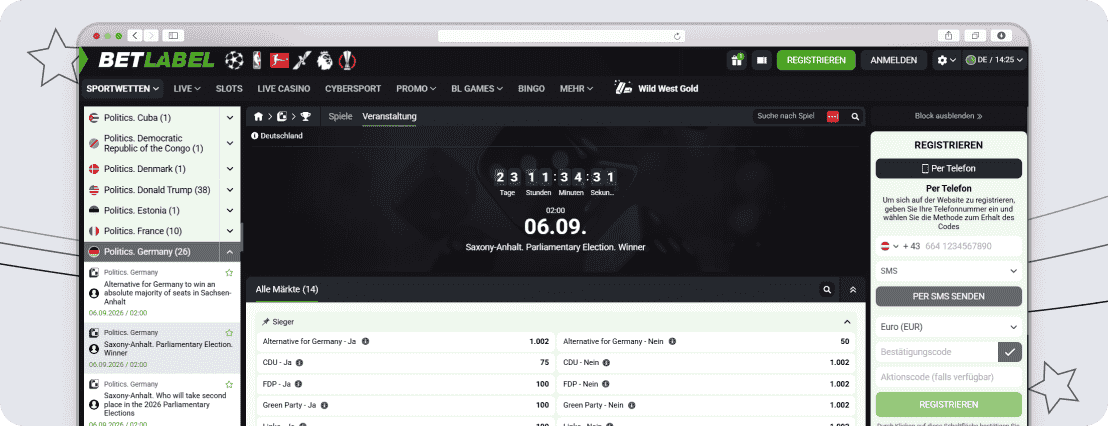
Task: Expand Politics. Democratic Republic of the Congo
Action: point(230,143)
